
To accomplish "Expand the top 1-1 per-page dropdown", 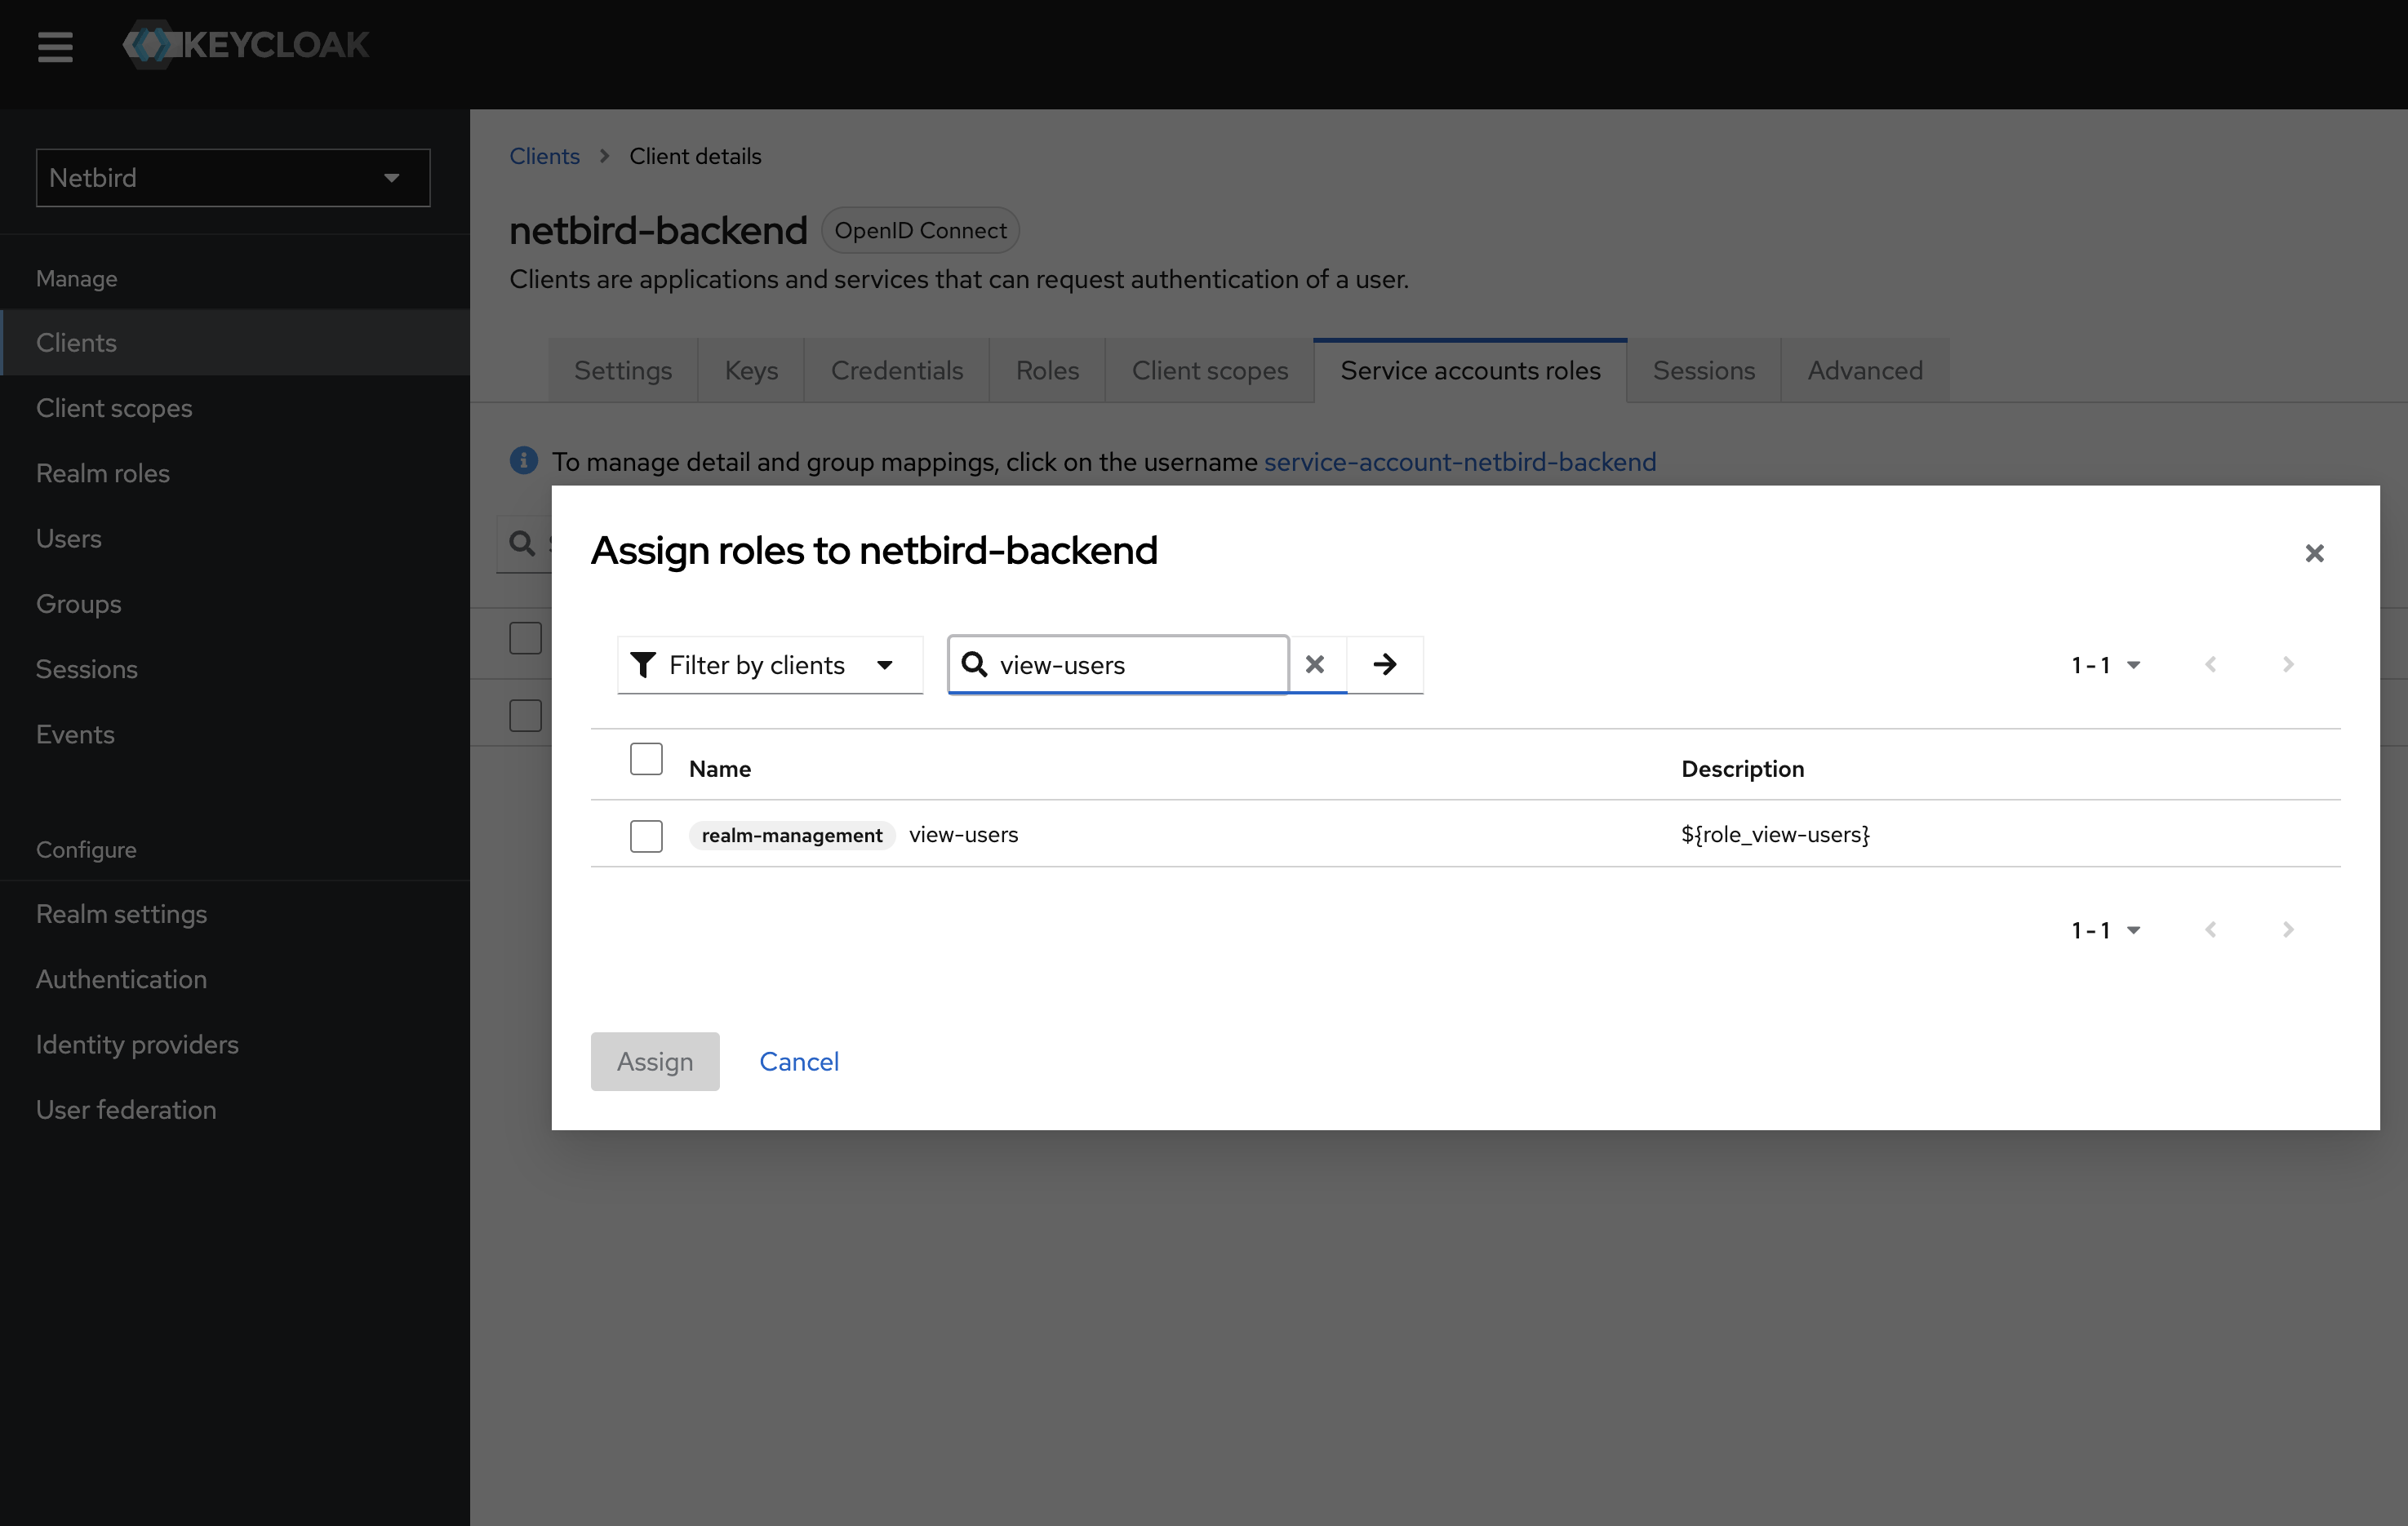I will 2106,665.
